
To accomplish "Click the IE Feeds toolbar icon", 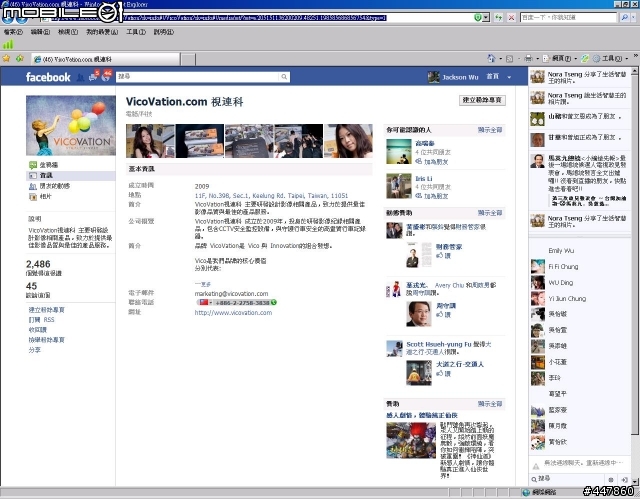I will pyautogui.click(x=509, y=59).
